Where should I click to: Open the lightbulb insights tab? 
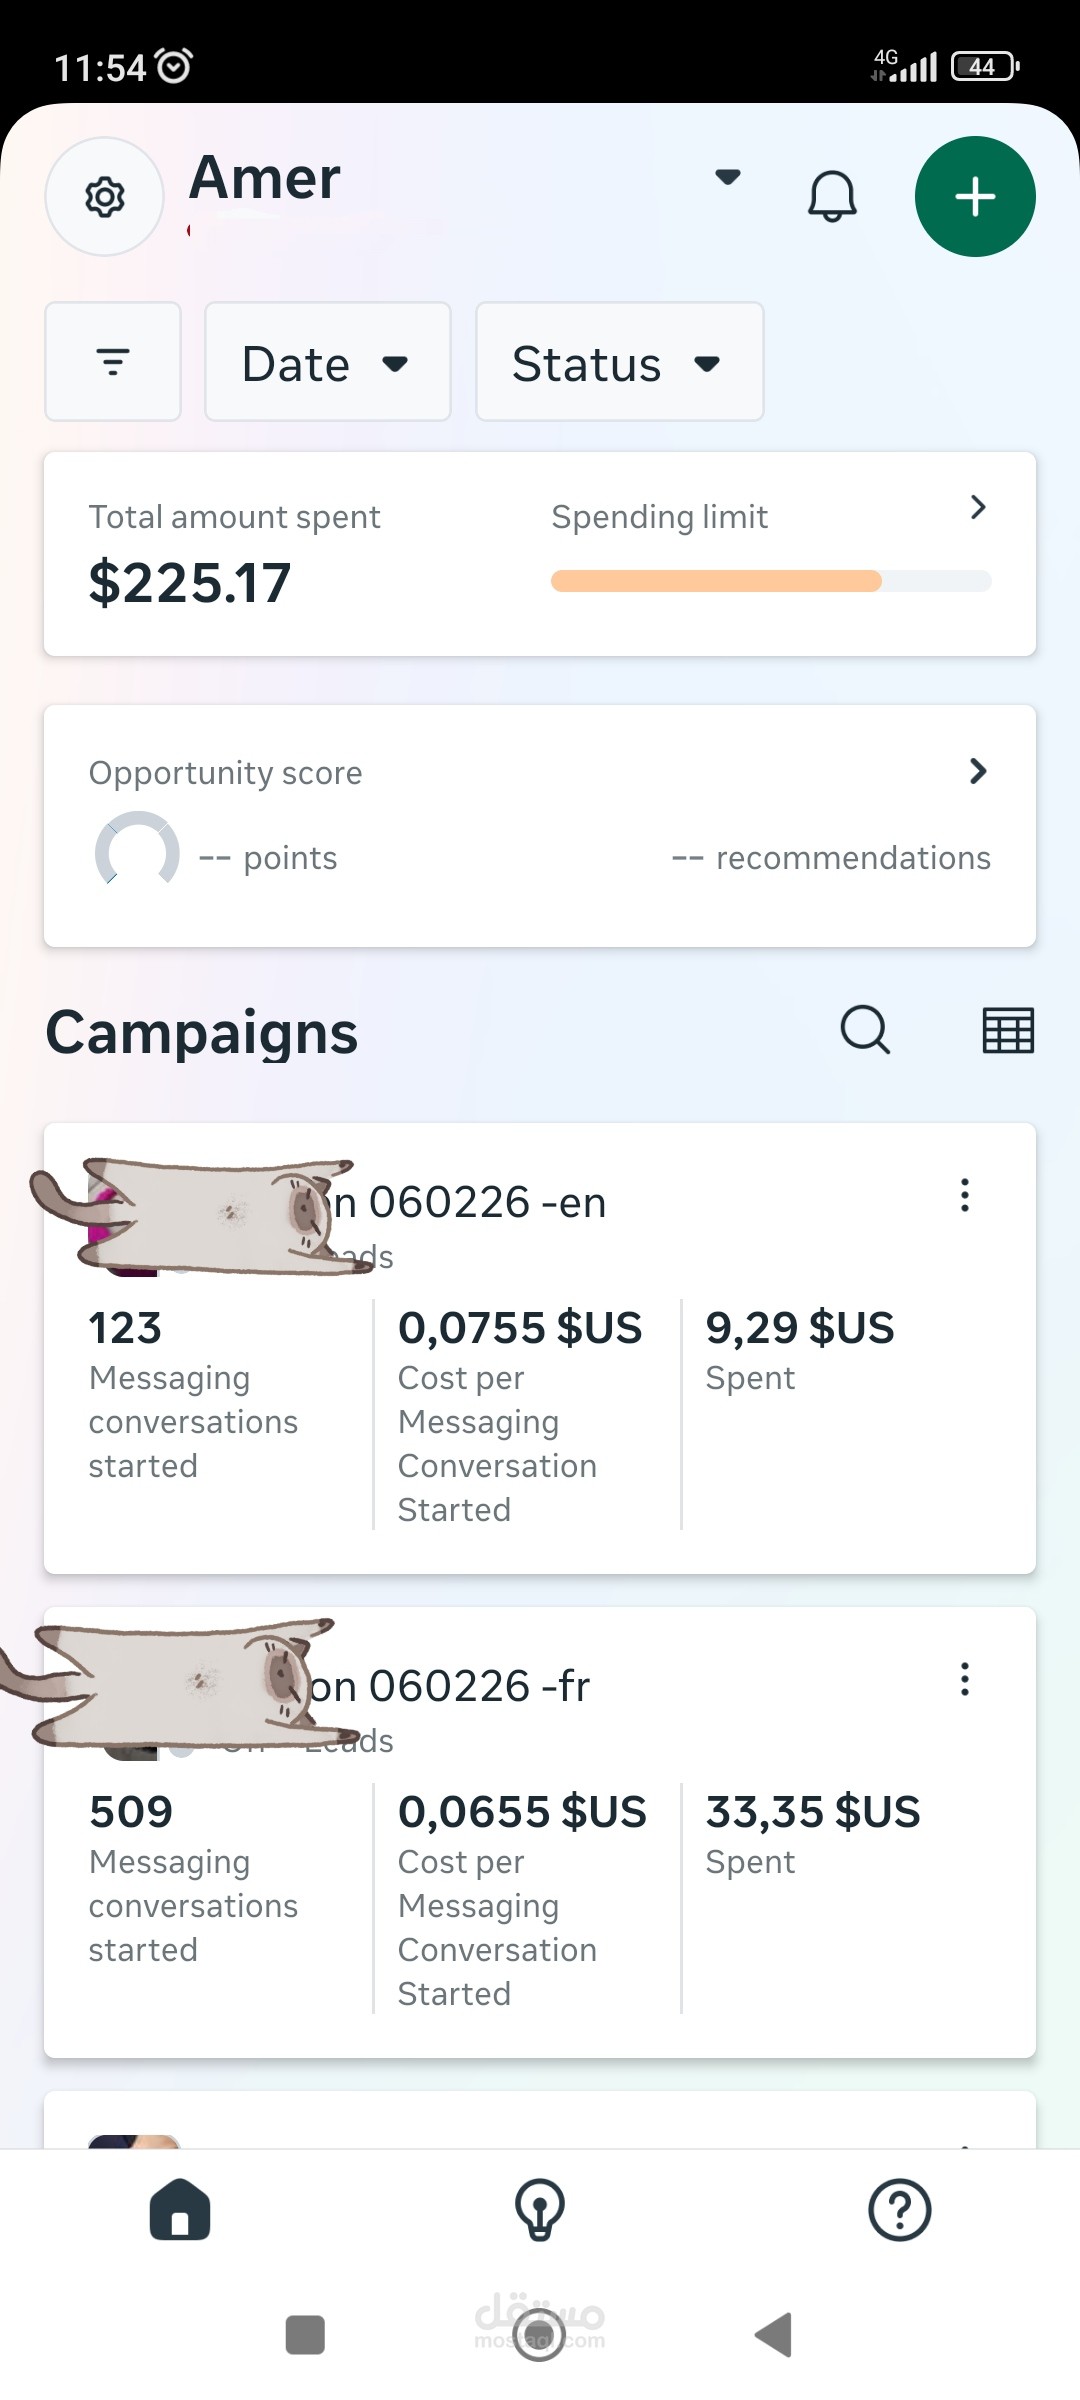(x=540, y=2209)
